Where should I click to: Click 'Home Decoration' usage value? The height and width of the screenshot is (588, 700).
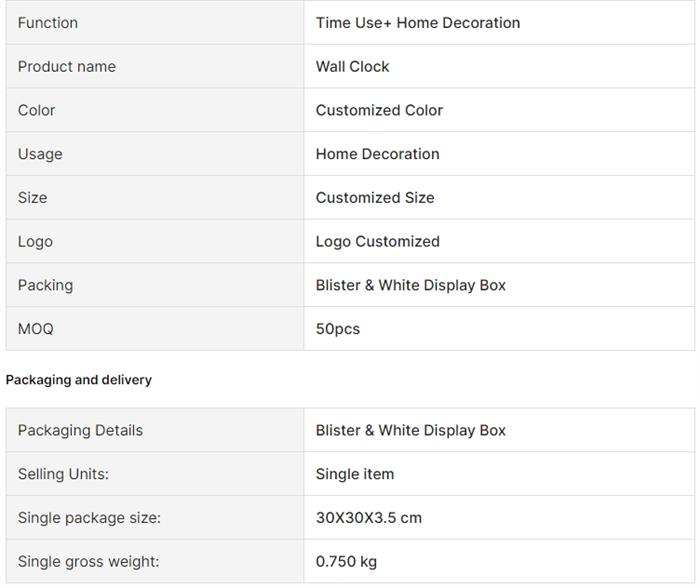click(377, 154)
